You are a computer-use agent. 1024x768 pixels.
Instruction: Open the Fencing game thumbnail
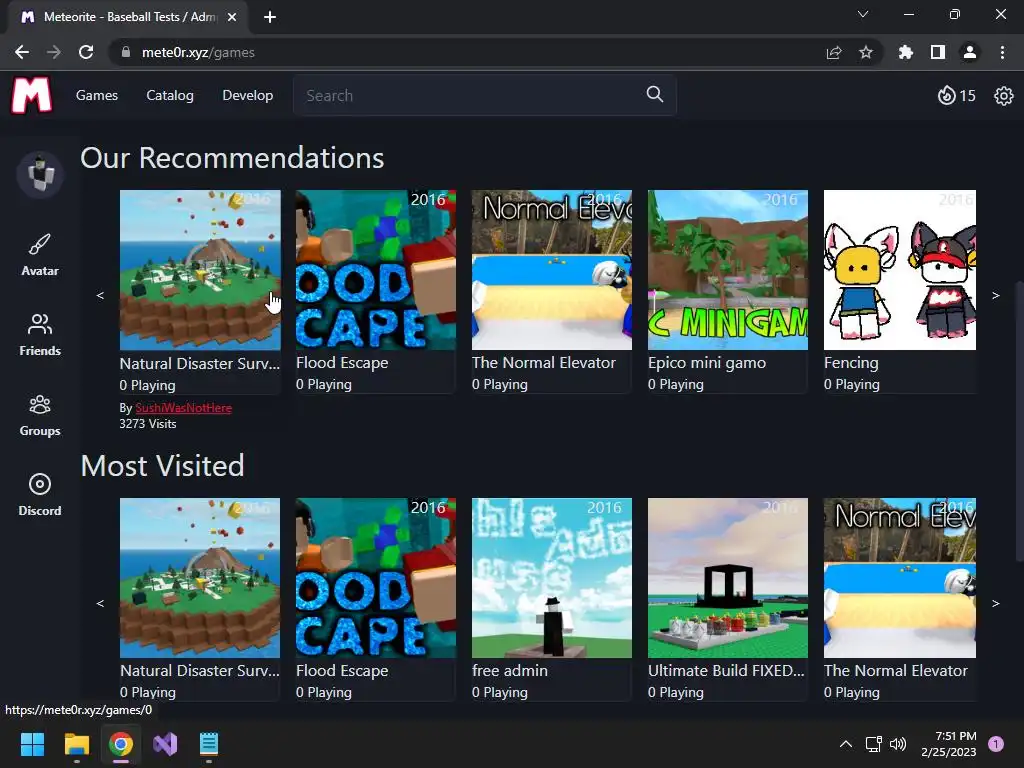[899, 270]
